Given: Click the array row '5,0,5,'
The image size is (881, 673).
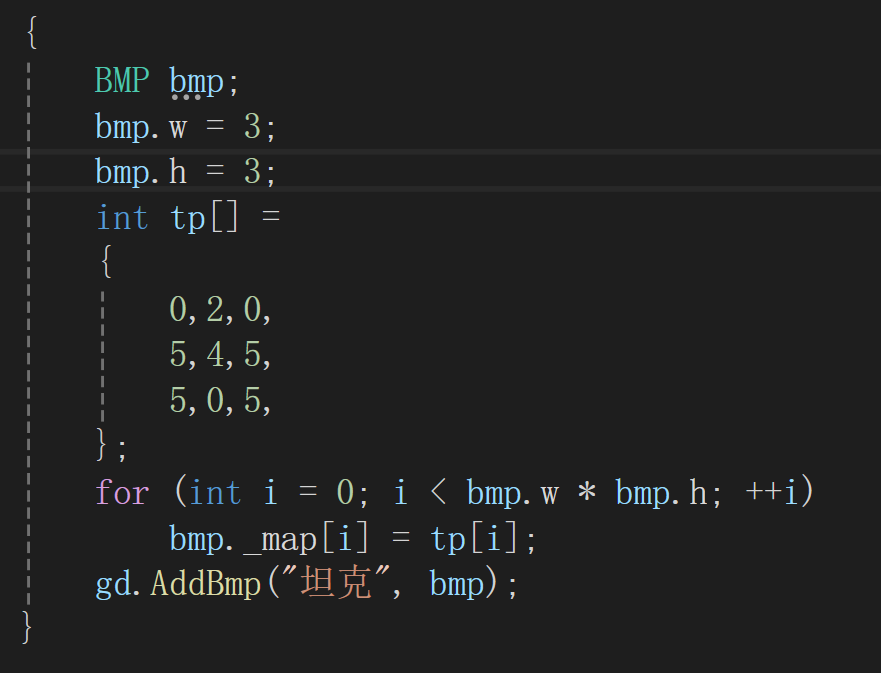Looking at the screenshot, I should click(x=220, y=401).
